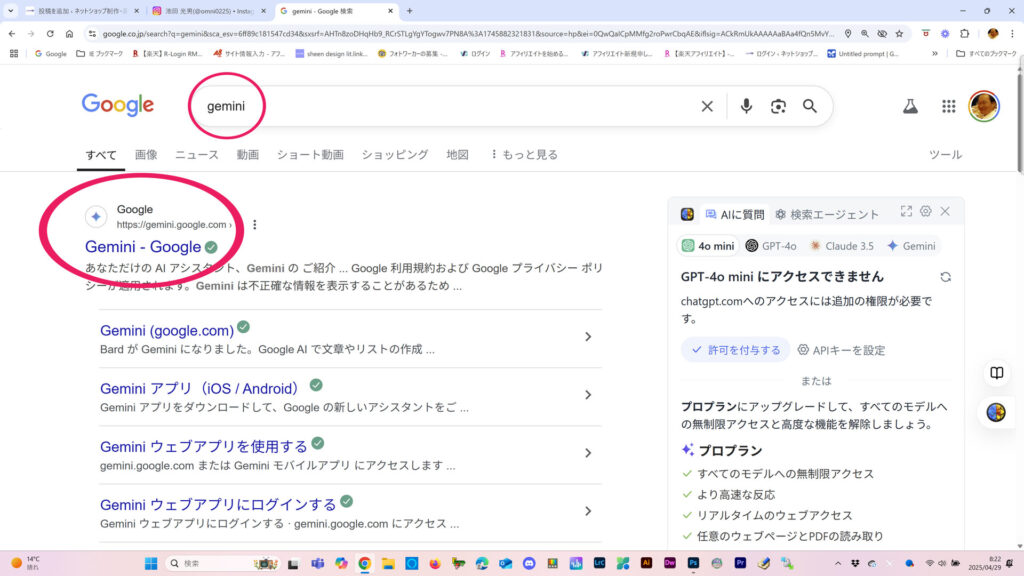Click the magnifier search submit icon
Viewport: 1024px width, 576px height.
point(810,106)
